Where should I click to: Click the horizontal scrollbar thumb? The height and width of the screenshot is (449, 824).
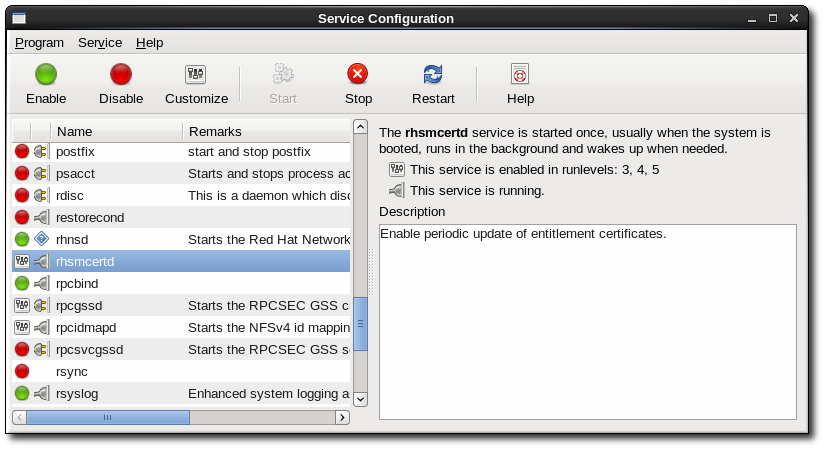pyautogui.click(x=108, y=417)
